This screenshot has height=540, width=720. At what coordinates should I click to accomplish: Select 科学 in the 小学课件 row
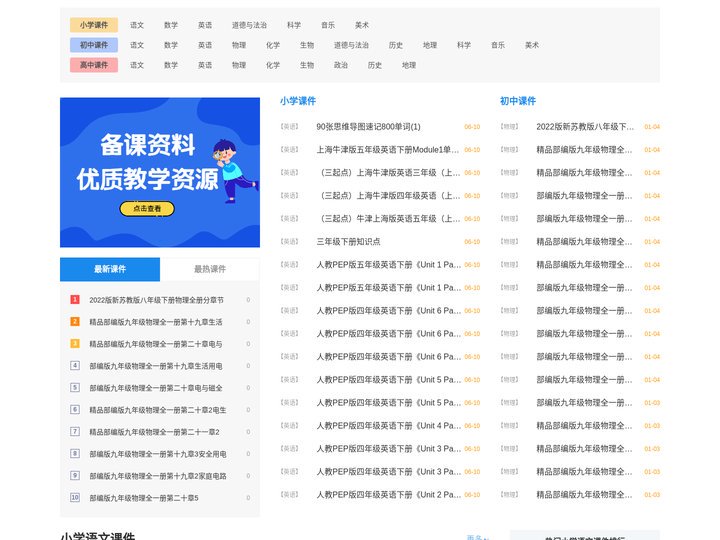coord(294,25)
